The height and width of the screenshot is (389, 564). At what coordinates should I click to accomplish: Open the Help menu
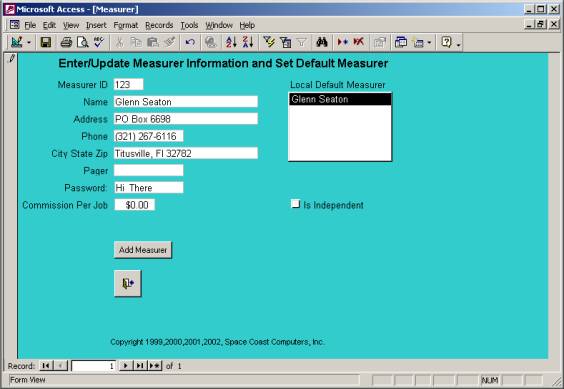(x=247, y=25)
